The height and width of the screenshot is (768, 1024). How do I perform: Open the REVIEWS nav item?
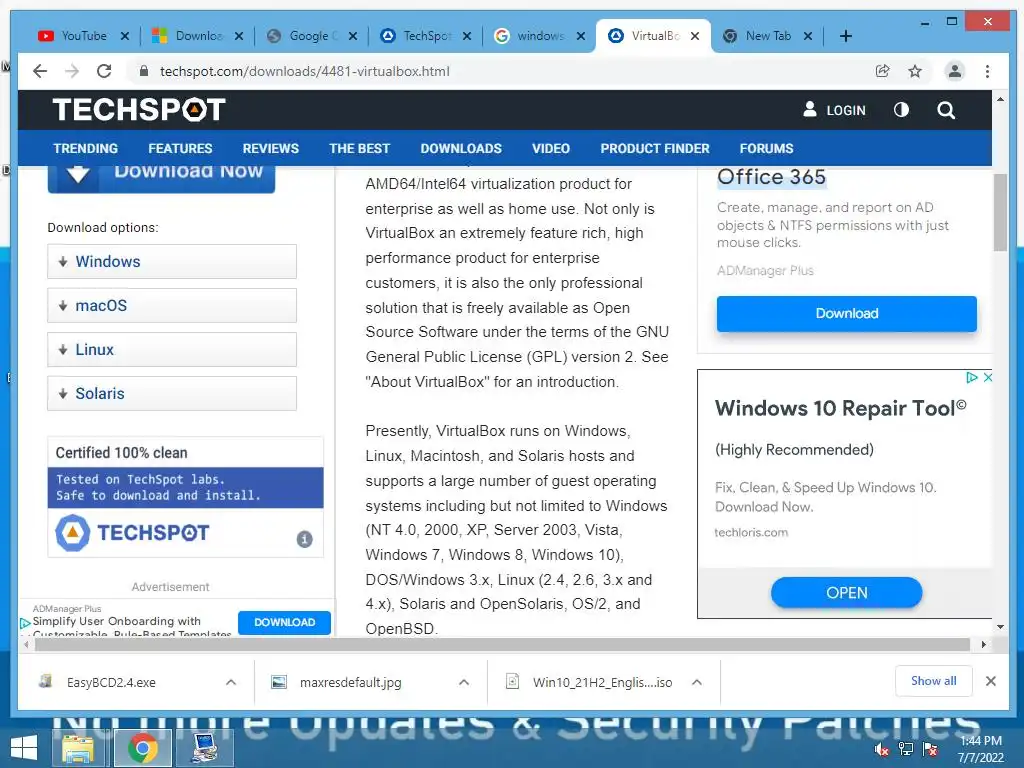(x=270, y=148)
